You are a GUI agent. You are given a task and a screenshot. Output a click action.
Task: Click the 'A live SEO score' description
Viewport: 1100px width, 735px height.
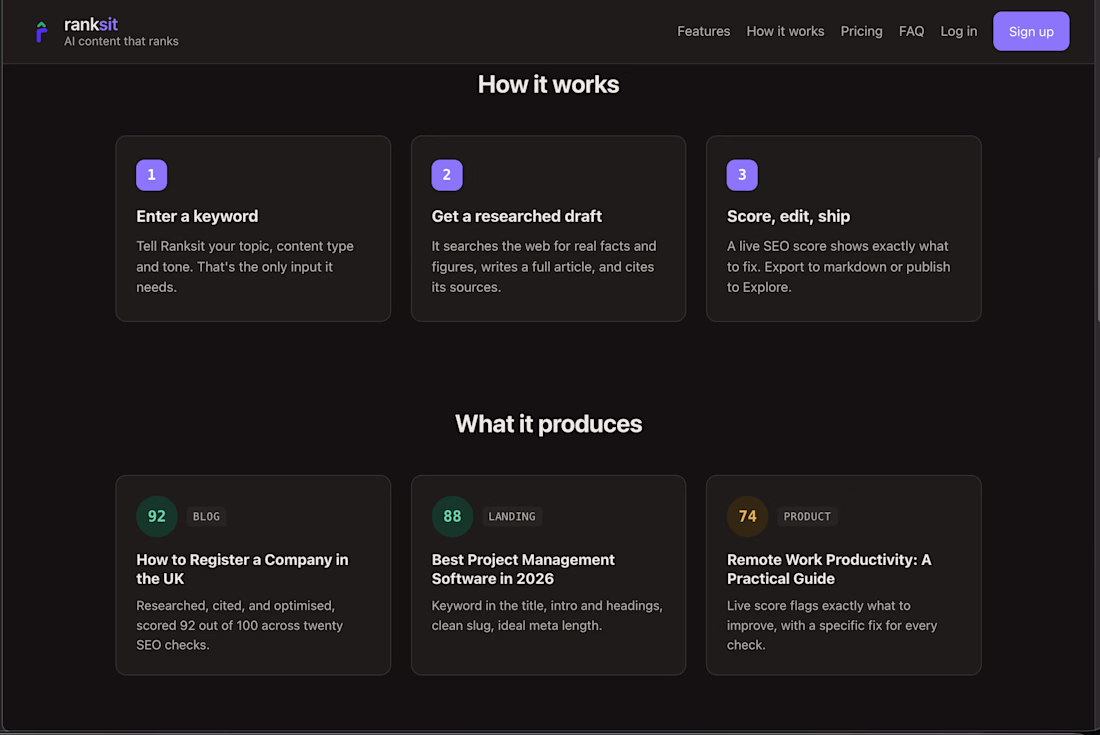pyautogui.click(x=838, y=267)
